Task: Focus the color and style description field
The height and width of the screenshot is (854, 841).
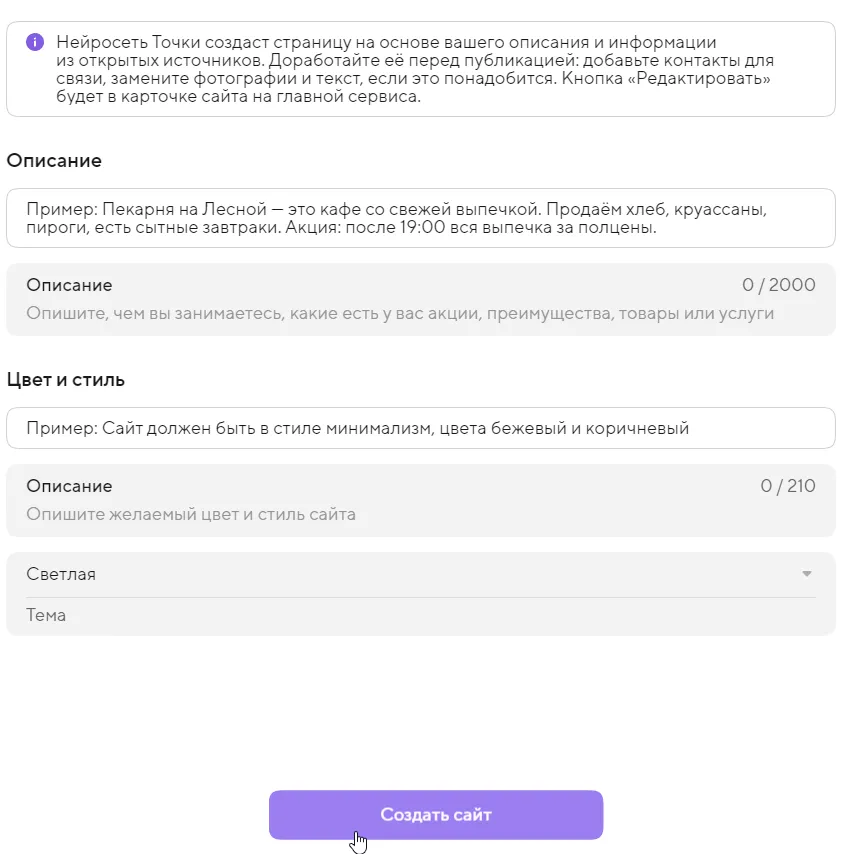Action: (x=420, y=501)
